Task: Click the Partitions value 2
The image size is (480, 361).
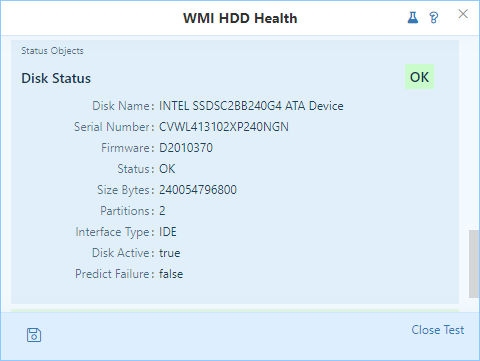Action: [x=162, y=211]
